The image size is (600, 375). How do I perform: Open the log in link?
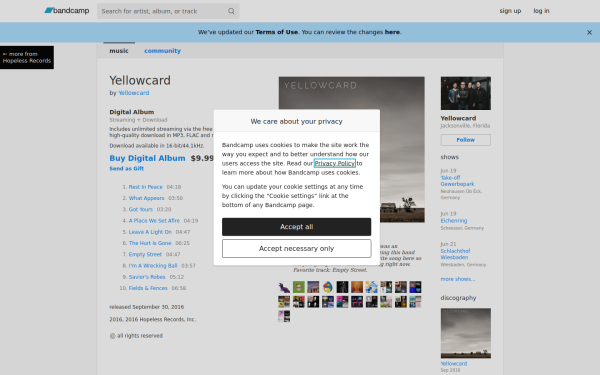(x=541, y=11)
